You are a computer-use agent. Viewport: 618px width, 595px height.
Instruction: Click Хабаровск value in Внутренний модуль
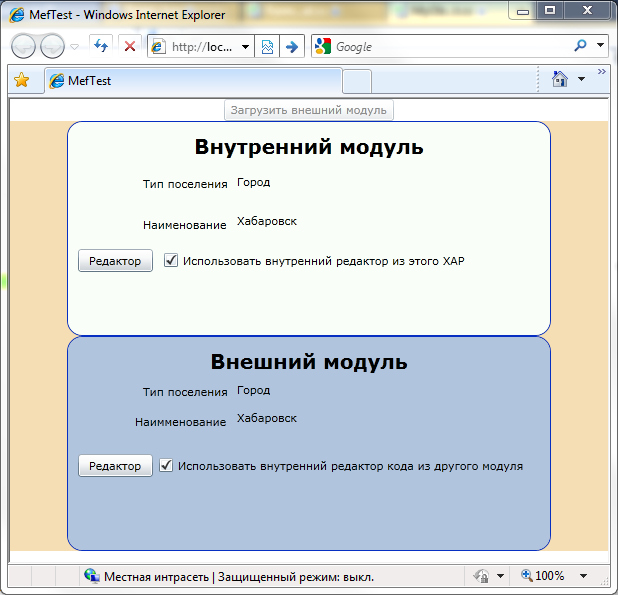[266, 221]
